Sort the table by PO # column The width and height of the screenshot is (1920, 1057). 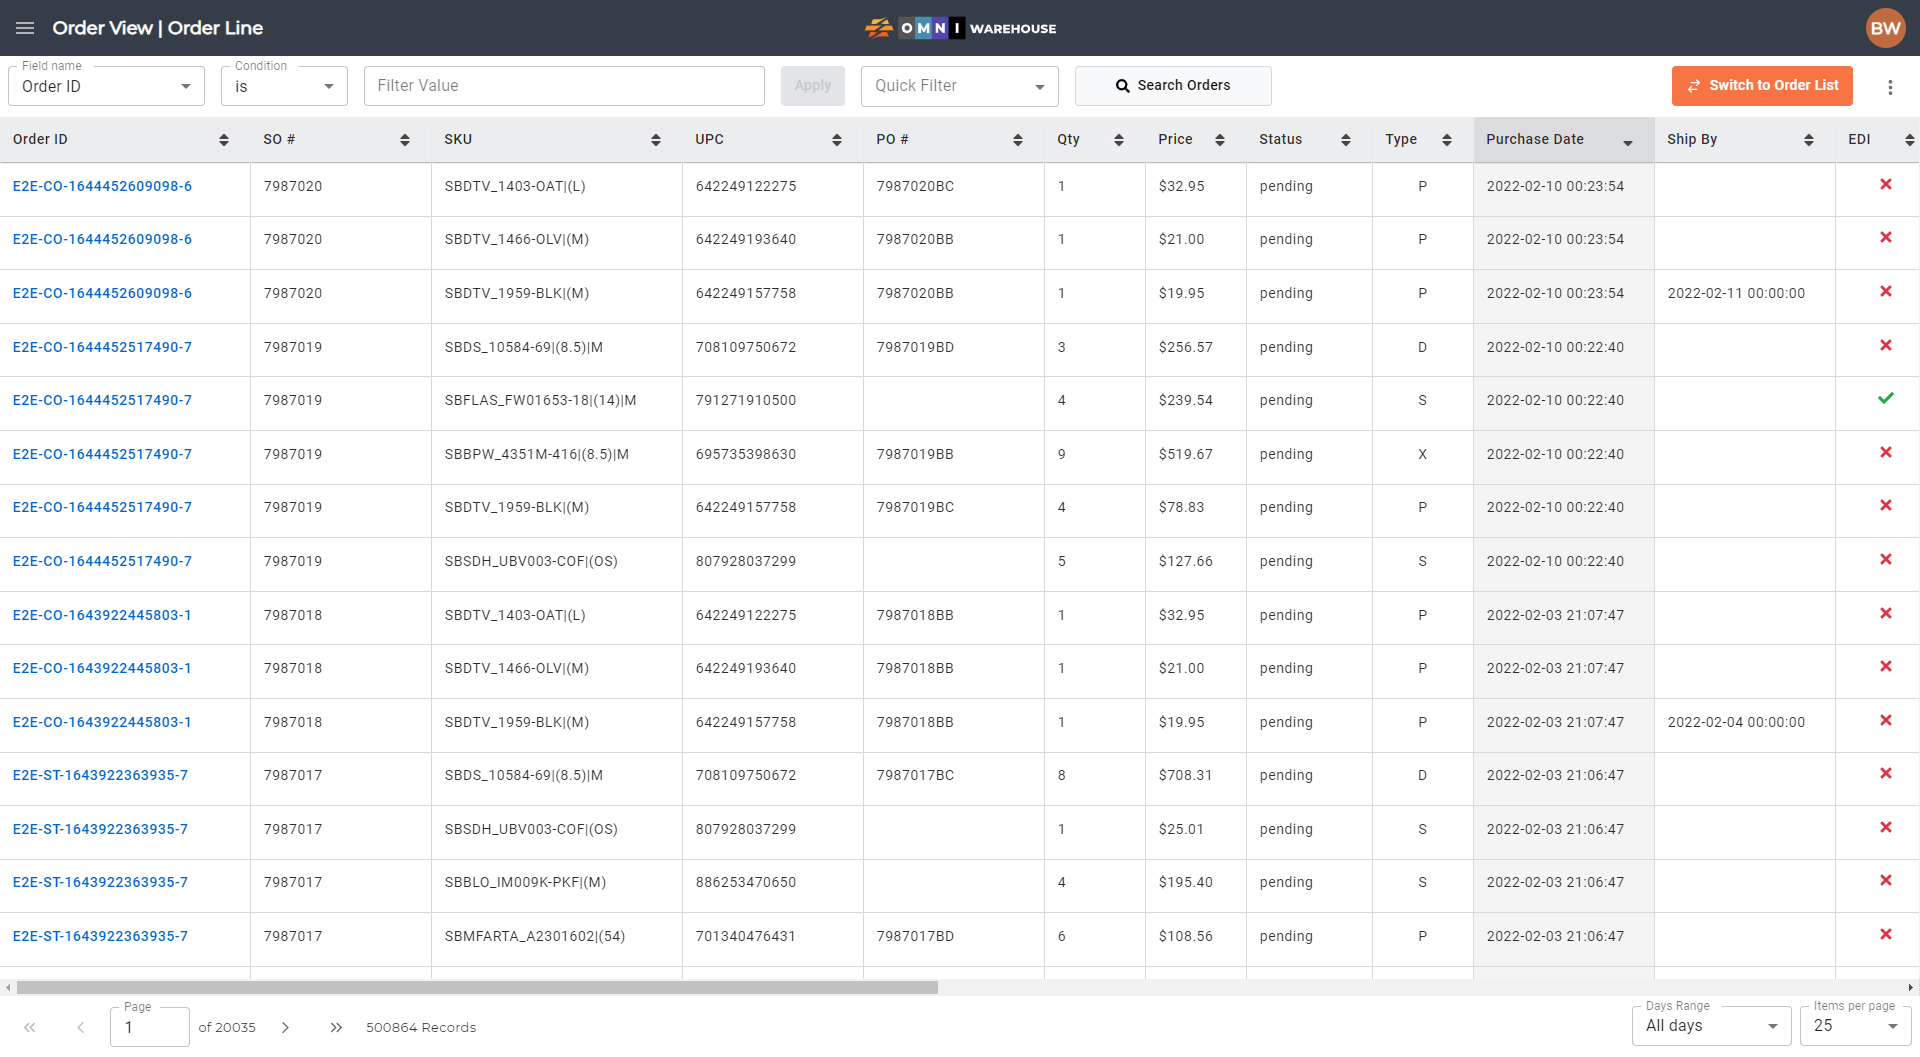click(x=1017, y=140)
